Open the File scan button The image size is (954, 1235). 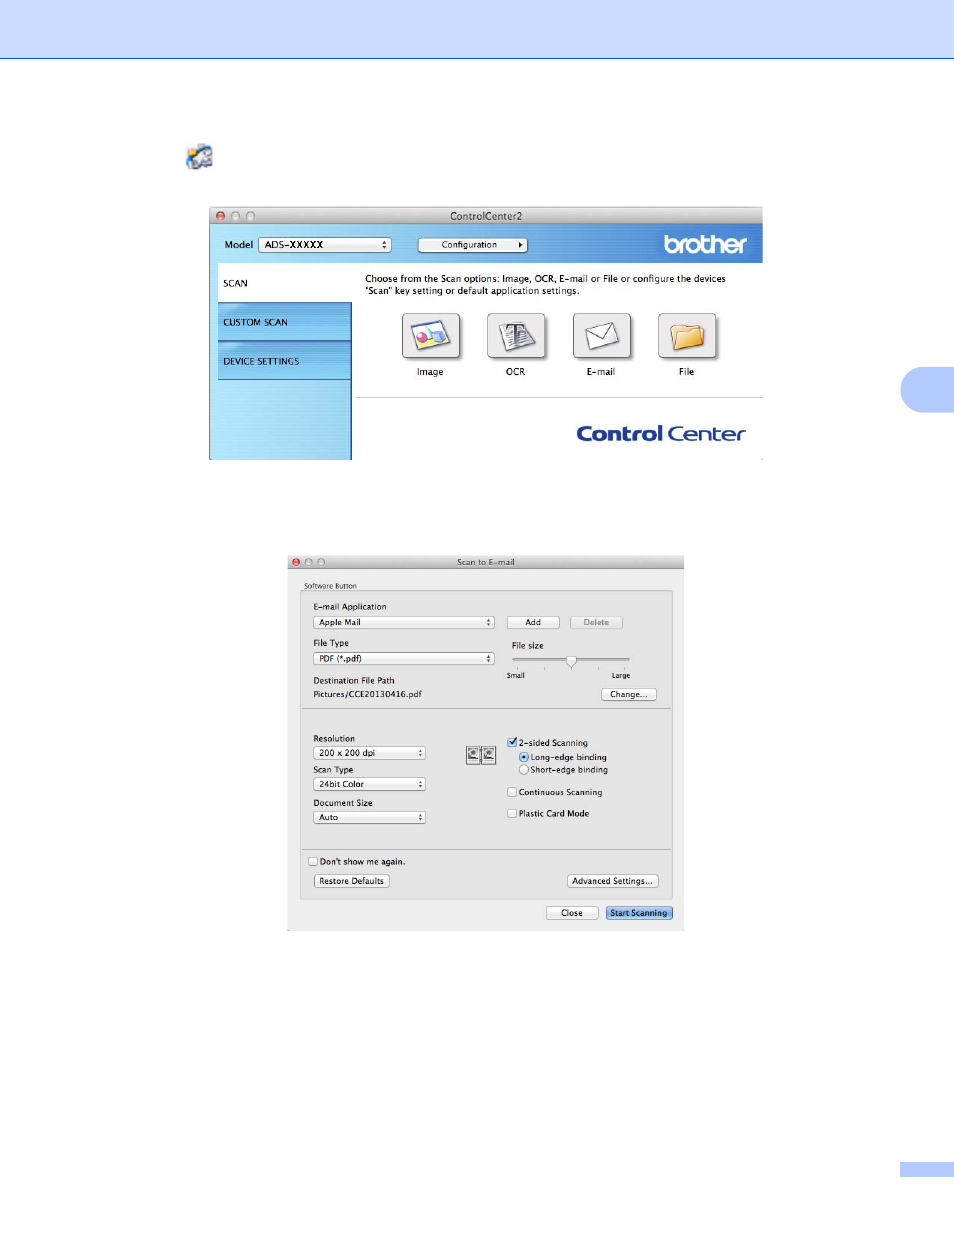pos(687,336)
